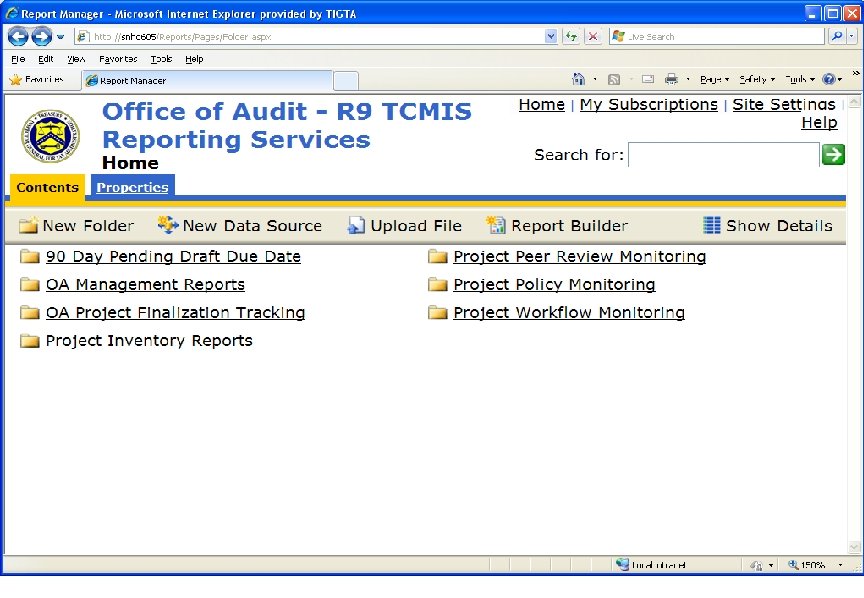Image resolution: width=864 pixels, height=598 pixels.
Task: Click the Project Workflow Monitoring folder icon
Action: [x=438, y=313]
